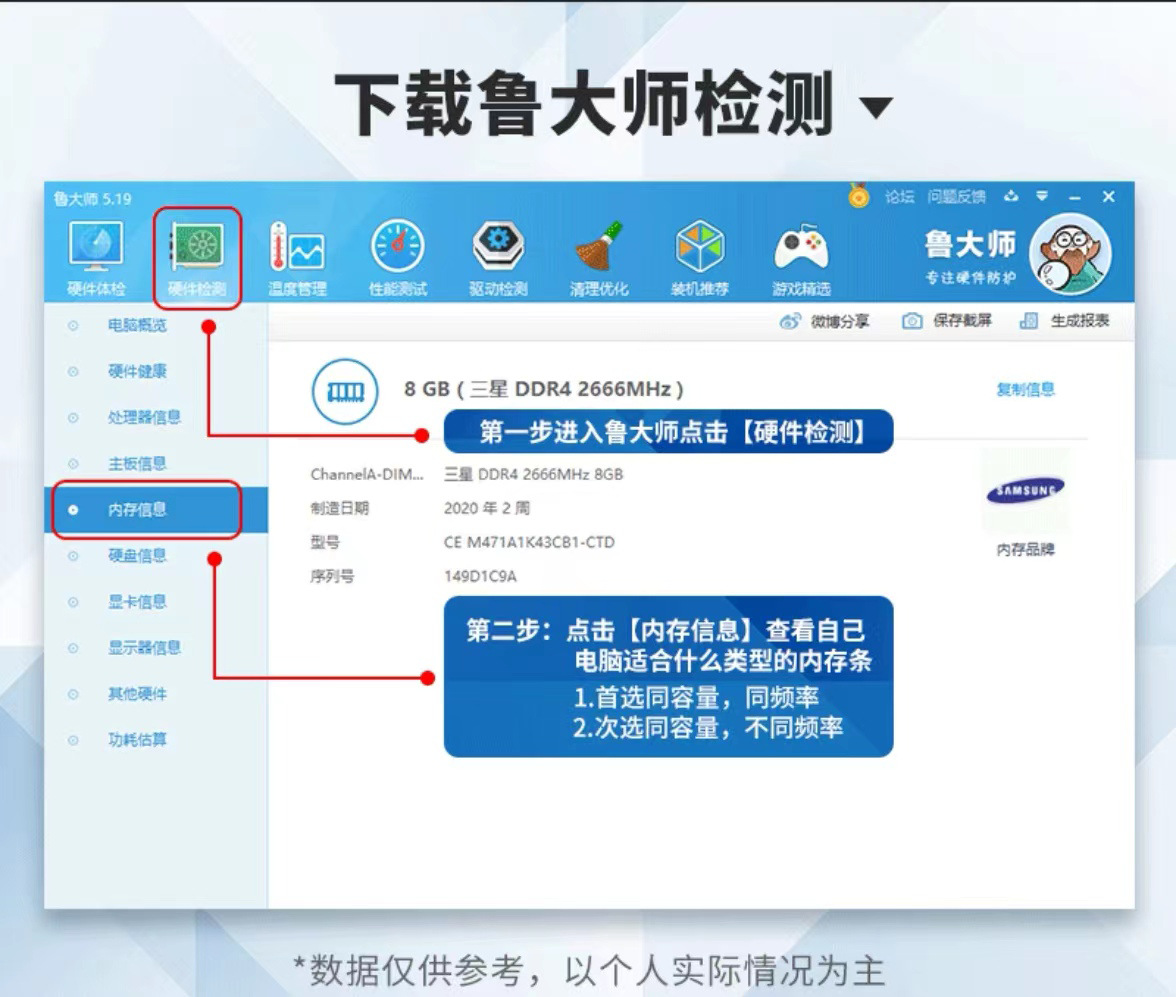Select 硬件检测 hardware detection icon
Viewport: 1176px width, 997px height.
[x=197, y=259]
